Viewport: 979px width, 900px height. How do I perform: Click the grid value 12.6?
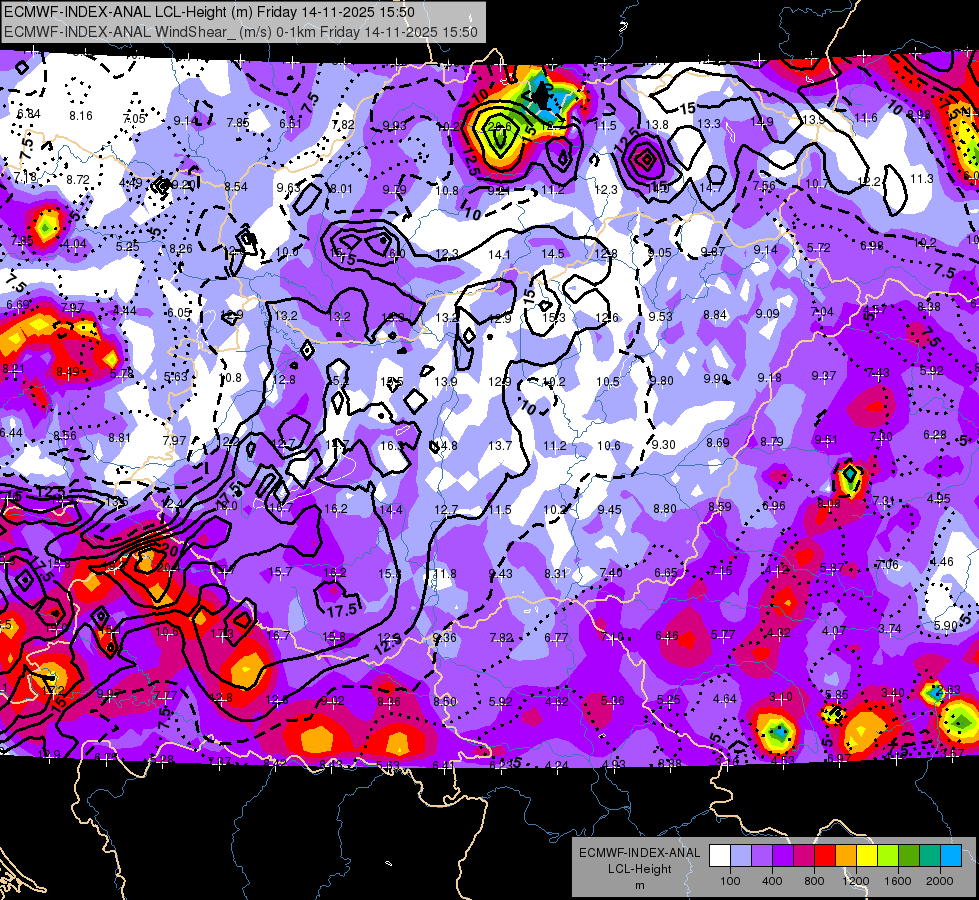coord(607,318)
